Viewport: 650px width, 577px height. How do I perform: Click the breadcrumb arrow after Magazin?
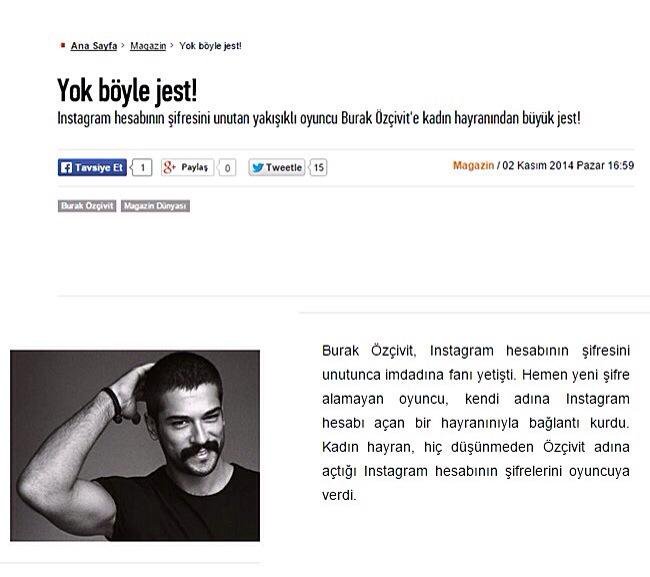[x=172, y=45]
